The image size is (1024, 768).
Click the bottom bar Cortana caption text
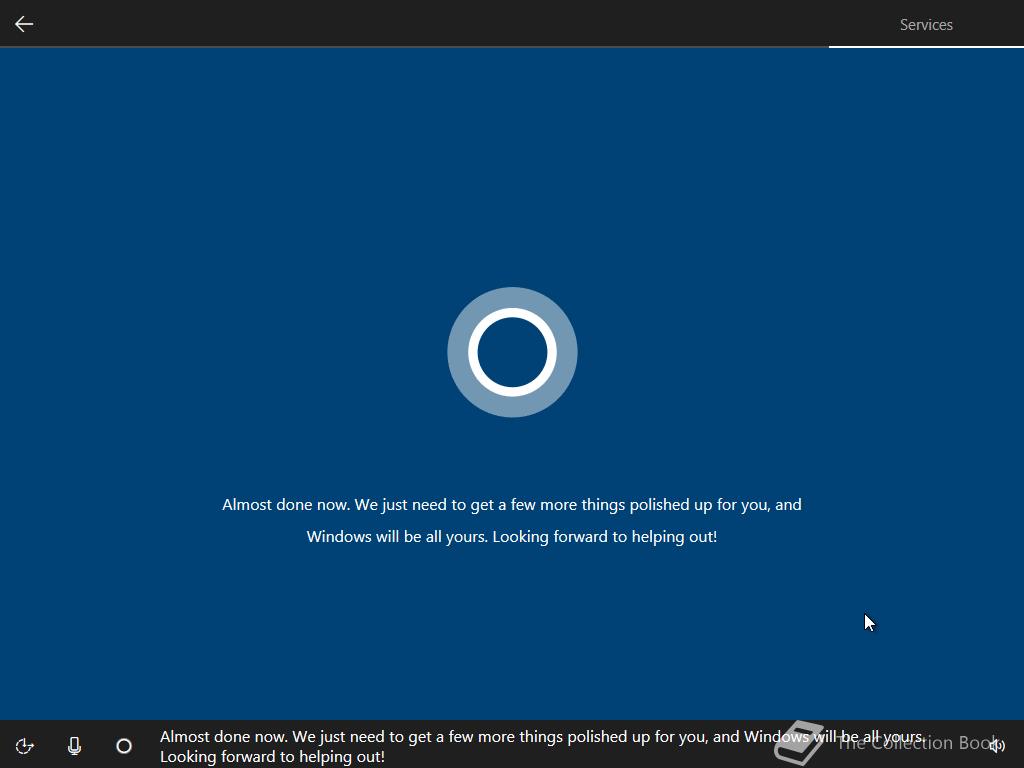pyautogui.click(x=542, y=746)
